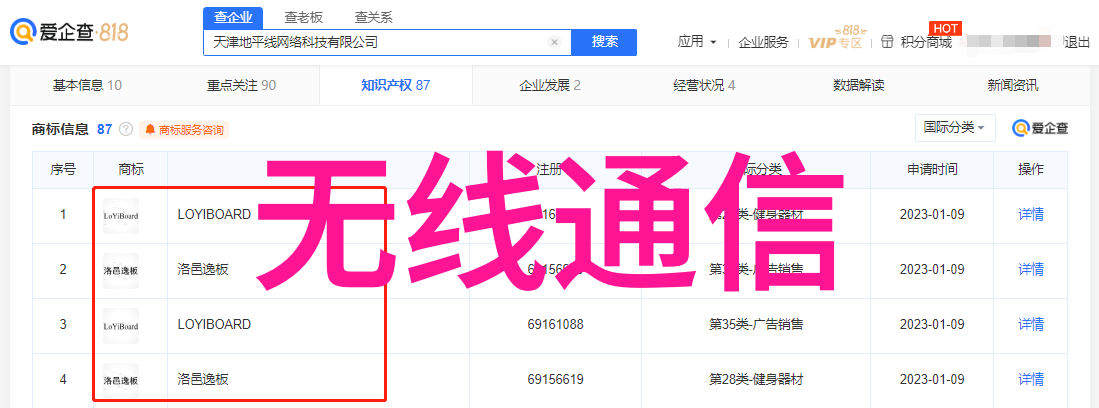1099x408 pixels.
Task: Click date 2023-01-09 in row 3
Action: click(x=932, y=325)
